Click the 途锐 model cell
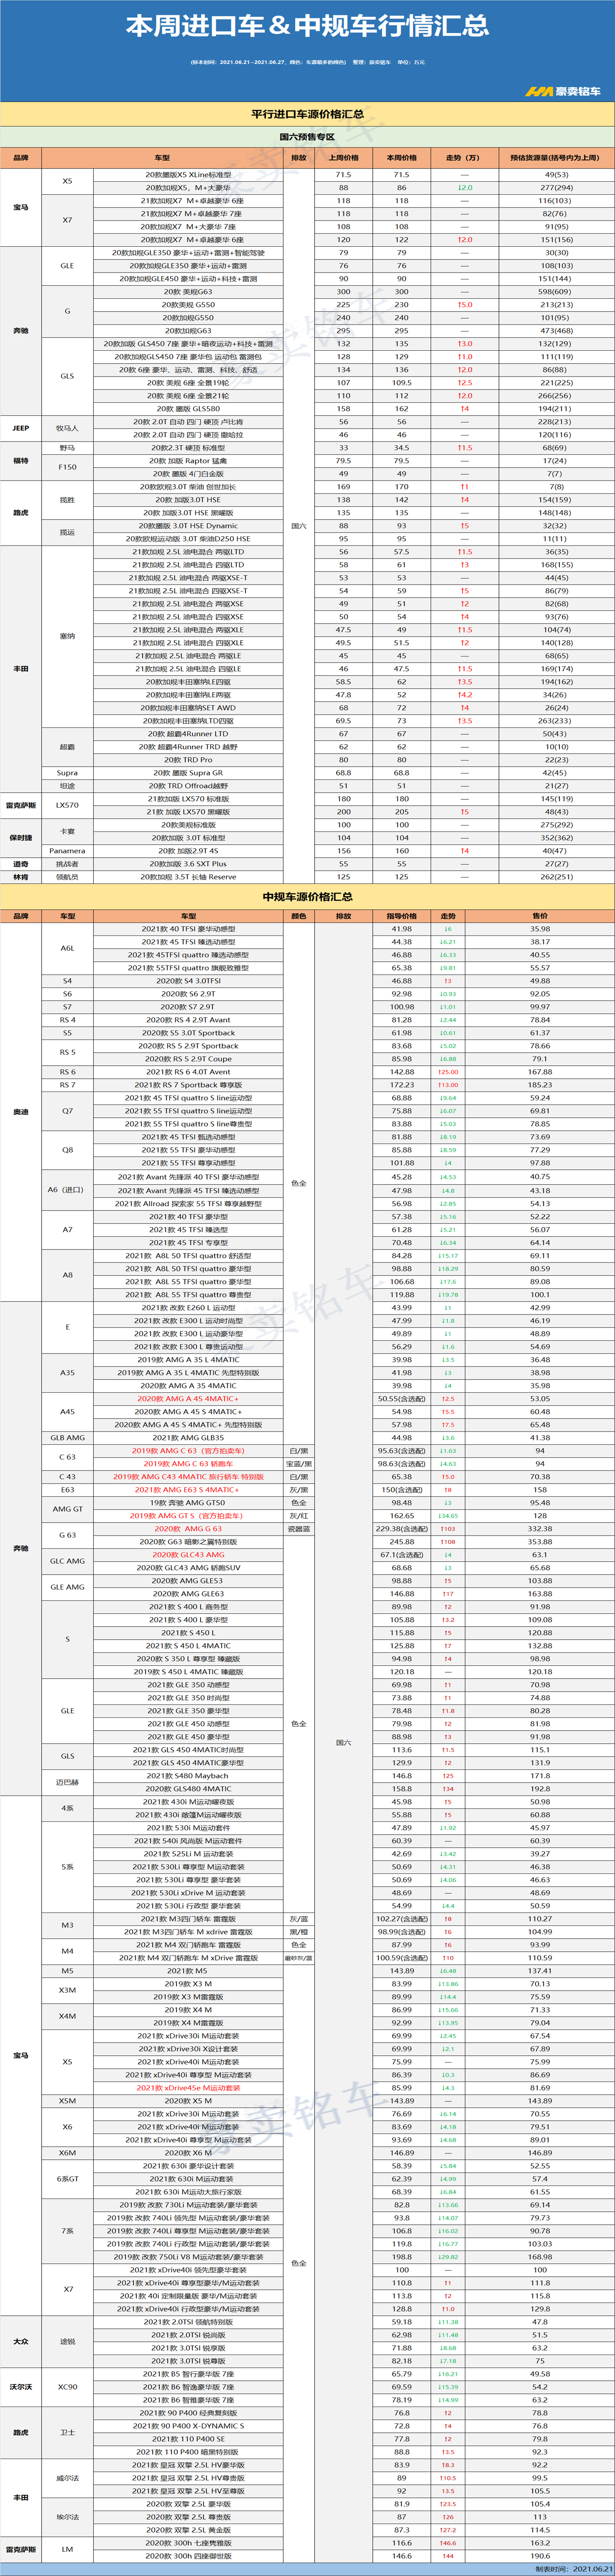This screenshot has height=2576, width=615. (x=67, y=2341)
